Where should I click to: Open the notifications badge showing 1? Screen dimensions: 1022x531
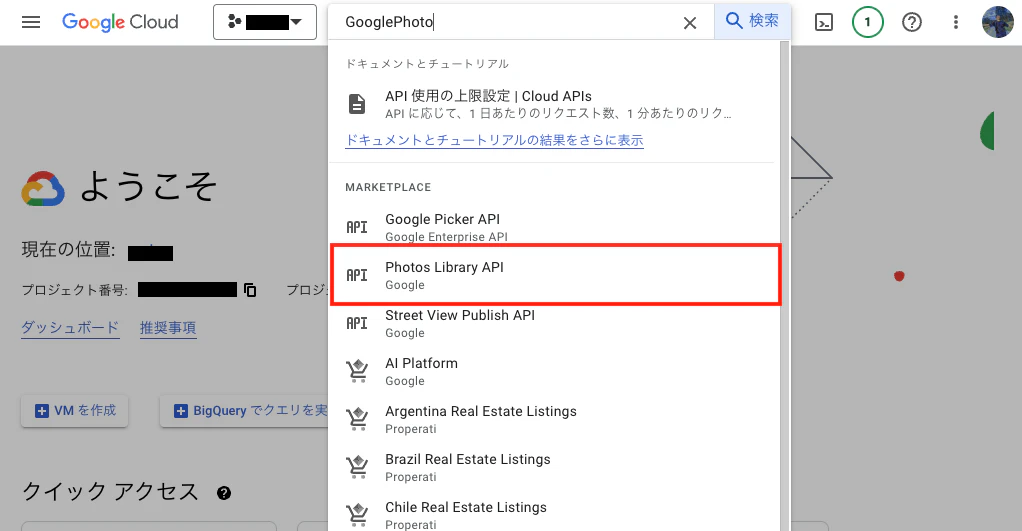point(868,22)
